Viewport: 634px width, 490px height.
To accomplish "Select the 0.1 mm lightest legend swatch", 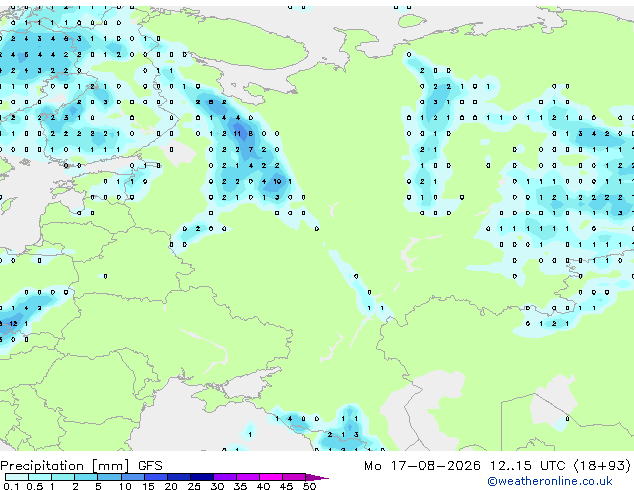I will tap(17, 477).
